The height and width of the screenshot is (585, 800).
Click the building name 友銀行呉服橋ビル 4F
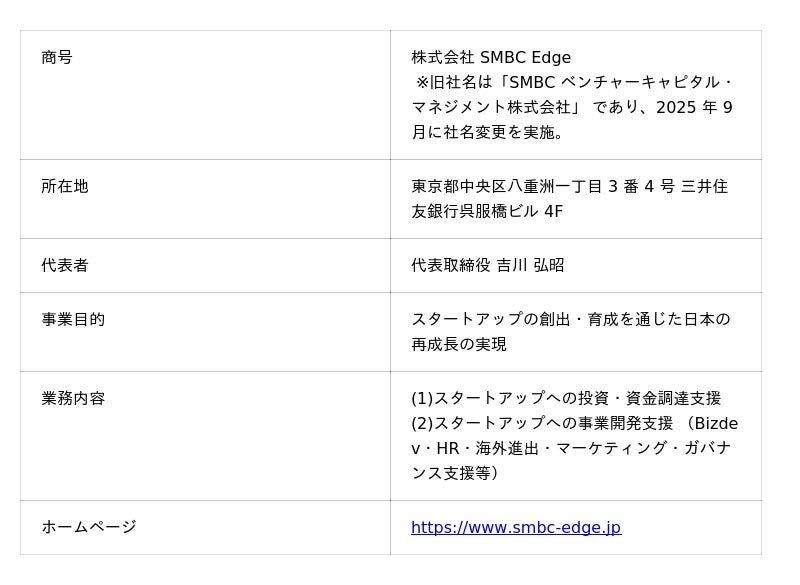pyautogui.click(x=487, y=212)
